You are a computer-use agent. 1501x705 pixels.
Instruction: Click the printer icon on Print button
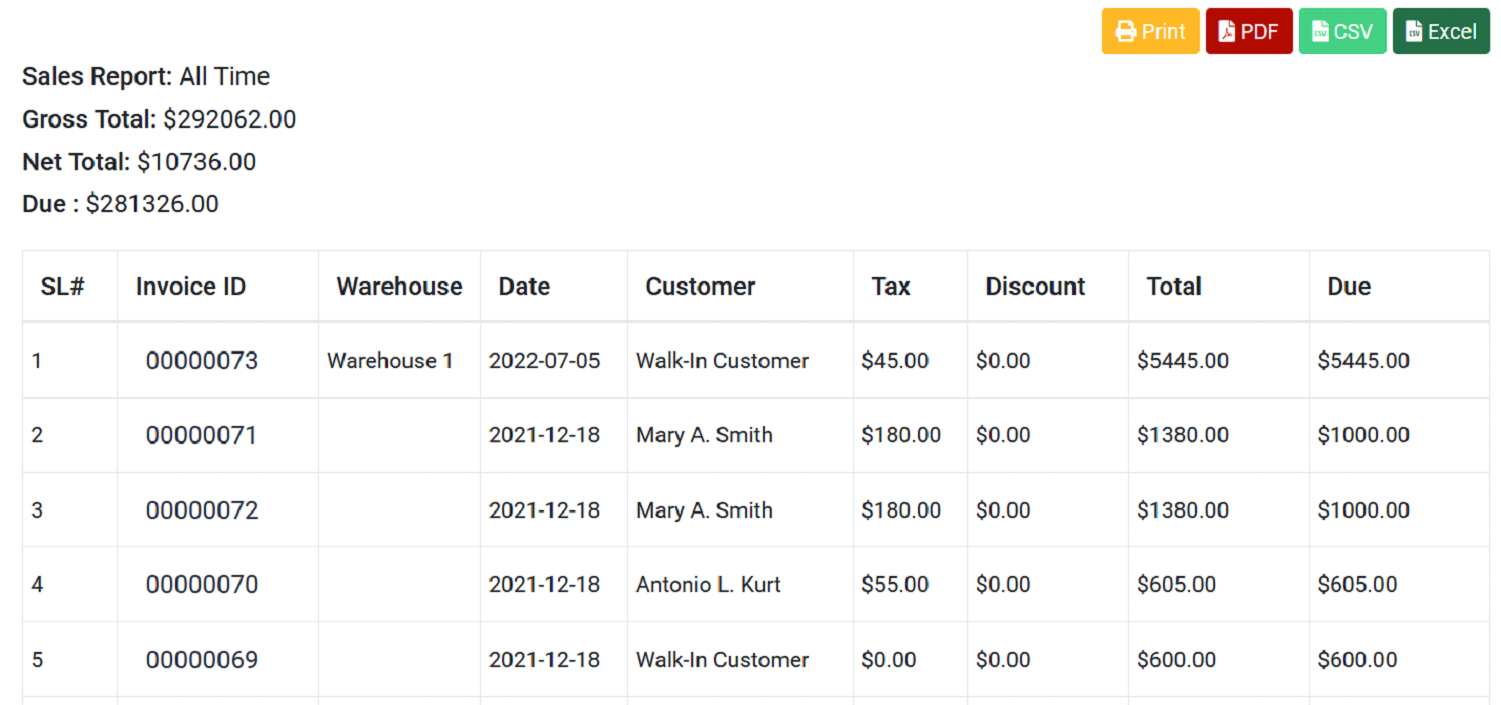[1126, 32]
